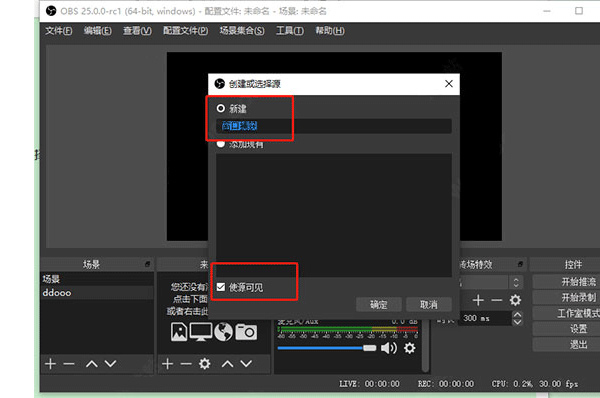Open the 配置文件(P) menu
This screenshot has height=398, width=600.
tap(186, 31)
